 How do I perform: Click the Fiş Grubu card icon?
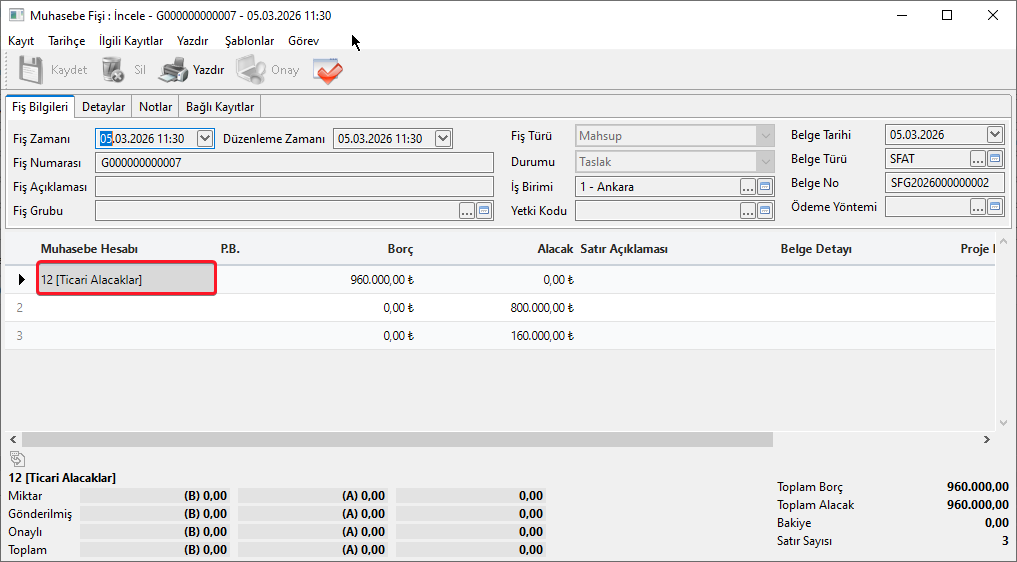click(485, 210)
